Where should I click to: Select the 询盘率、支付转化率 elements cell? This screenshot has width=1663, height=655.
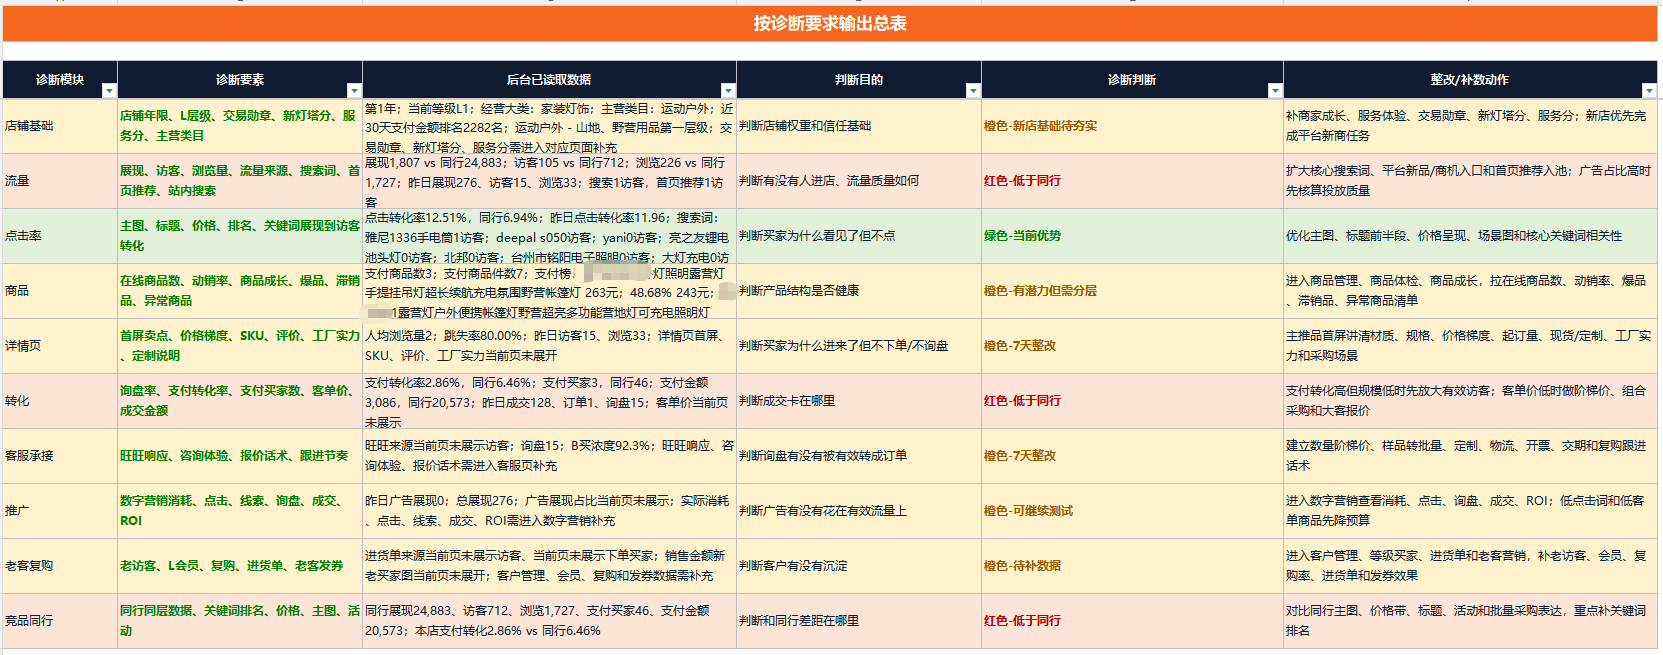[x=240, y=401]
